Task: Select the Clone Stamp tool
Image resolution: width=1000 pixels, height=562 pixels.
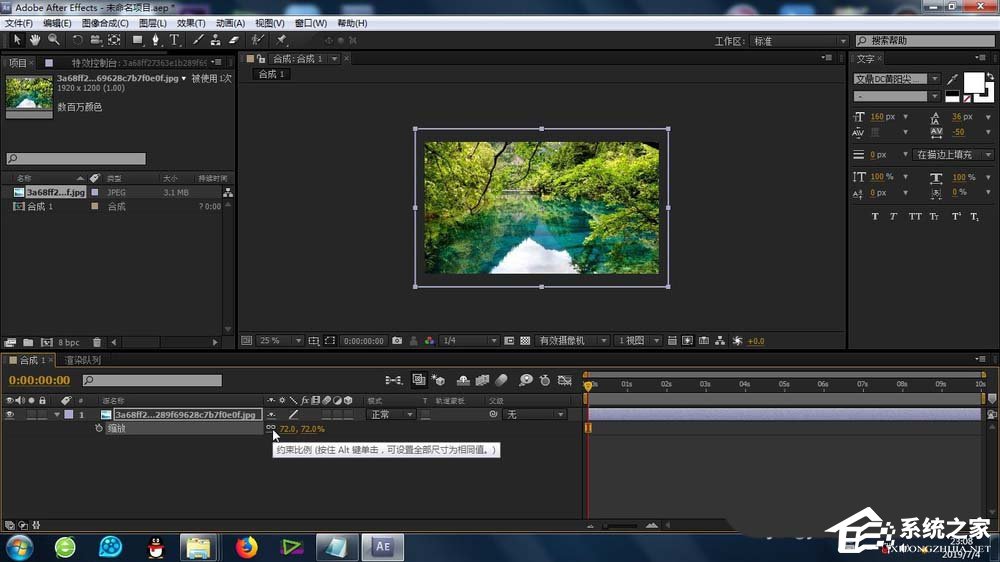Action: pos(215,40)
